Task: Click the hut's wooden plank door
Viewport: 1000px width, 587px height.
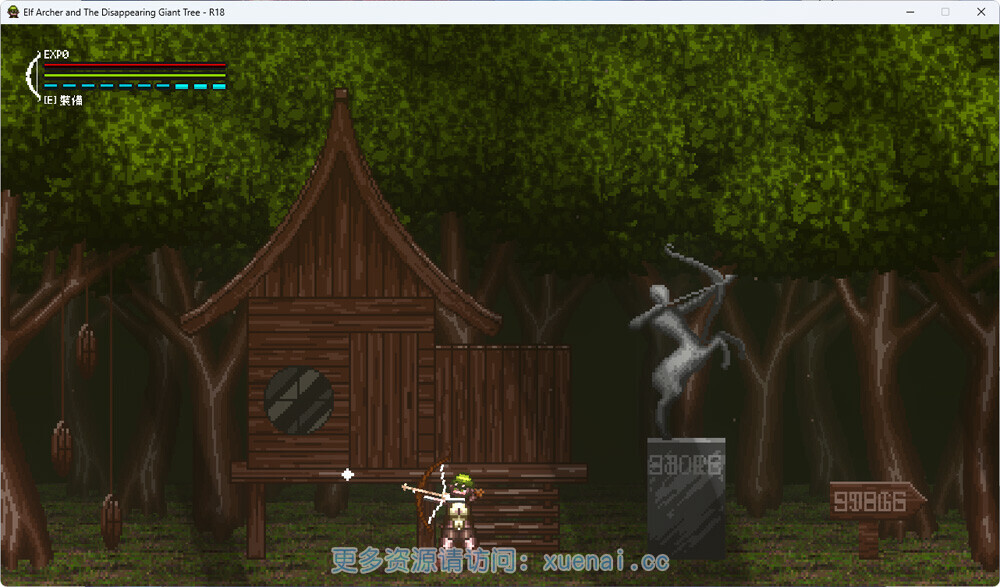Action: [x=384, y=398]
